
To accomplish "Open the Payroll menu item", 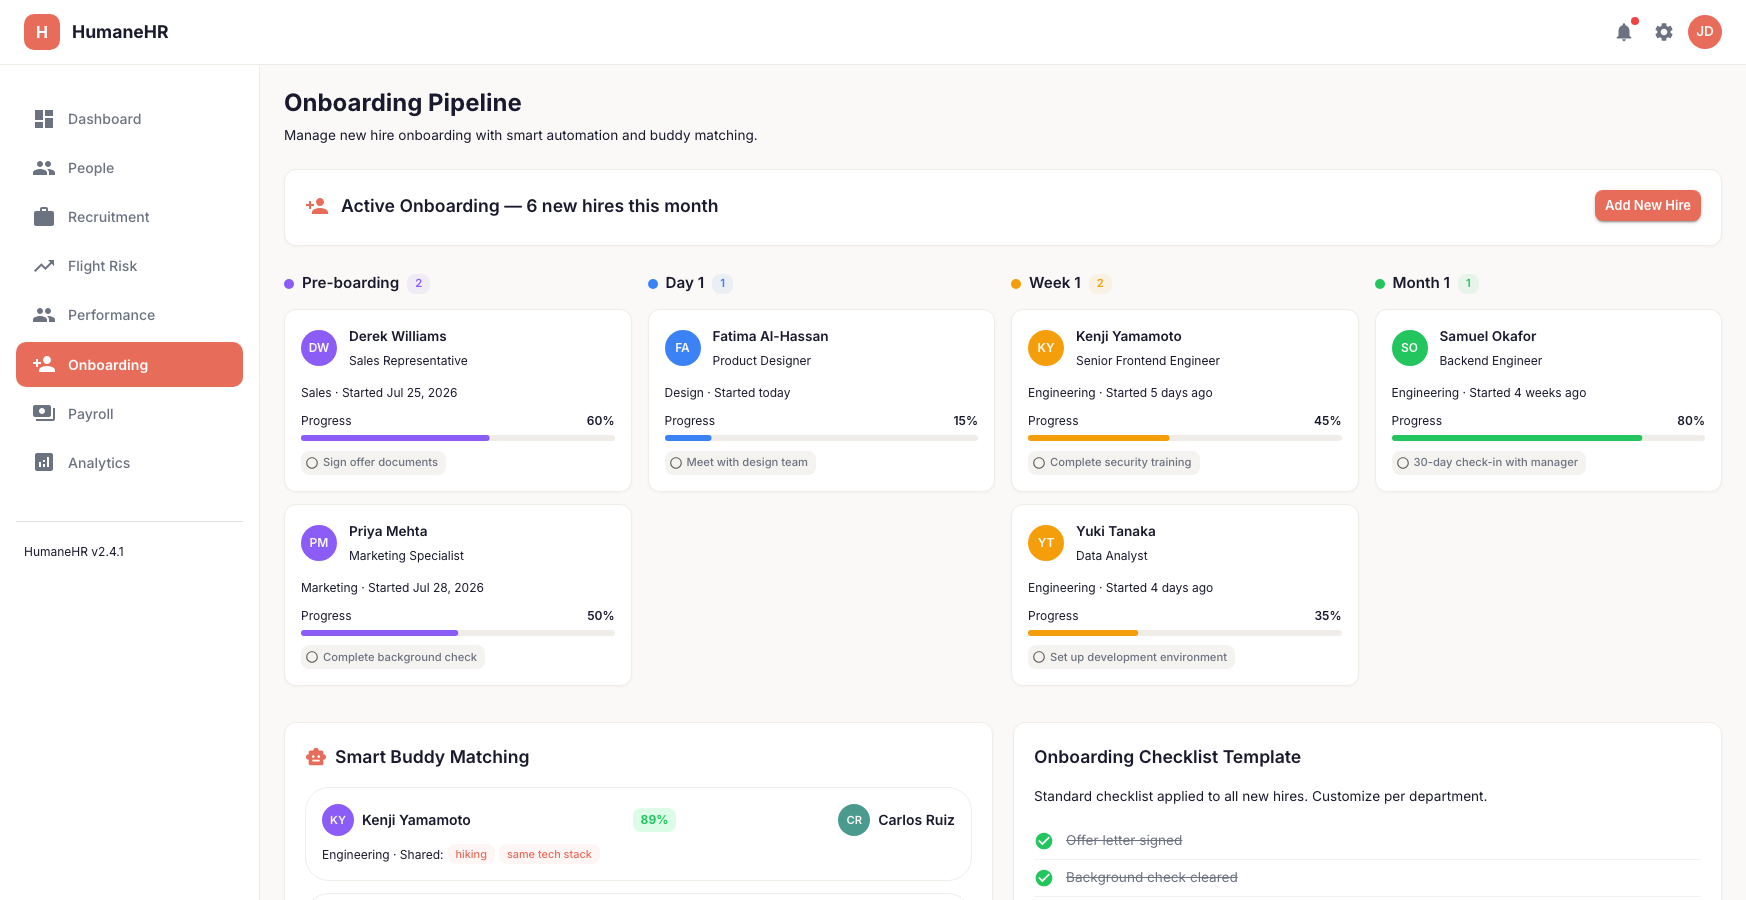I will (x=129, y=413).
